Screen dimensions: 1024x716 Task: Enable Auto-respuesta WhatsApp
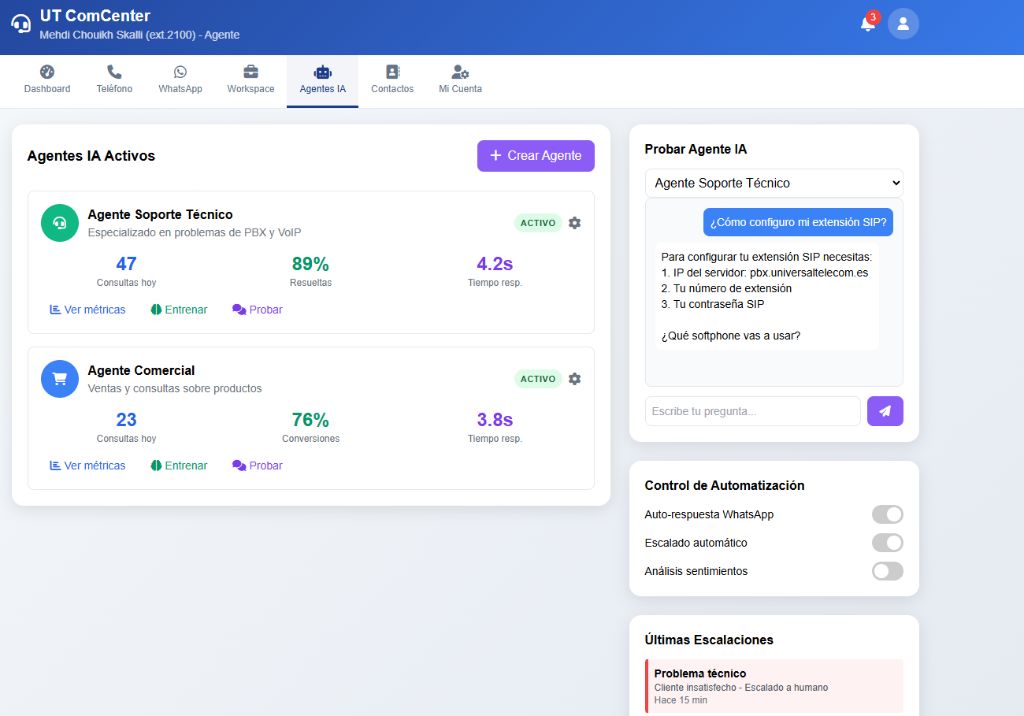[886, 514]
